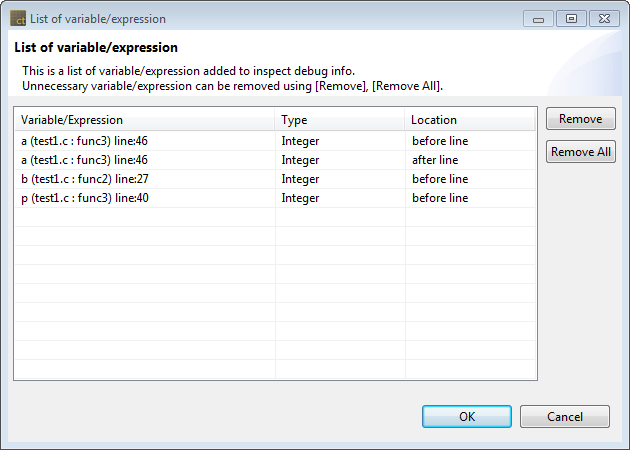This screenshot has height=450, width=630.
Task: Maximize the dialog window
Action: 571,18
